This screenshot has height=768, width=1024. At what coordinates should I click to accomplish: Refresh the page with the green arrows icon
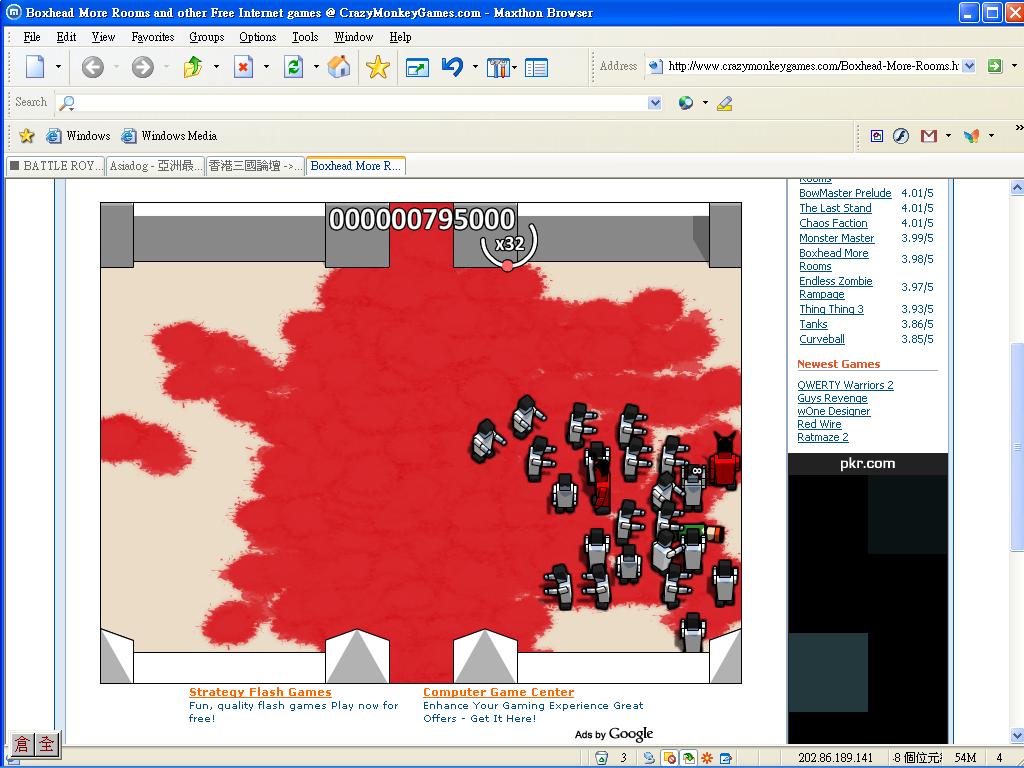coord(293,67)
